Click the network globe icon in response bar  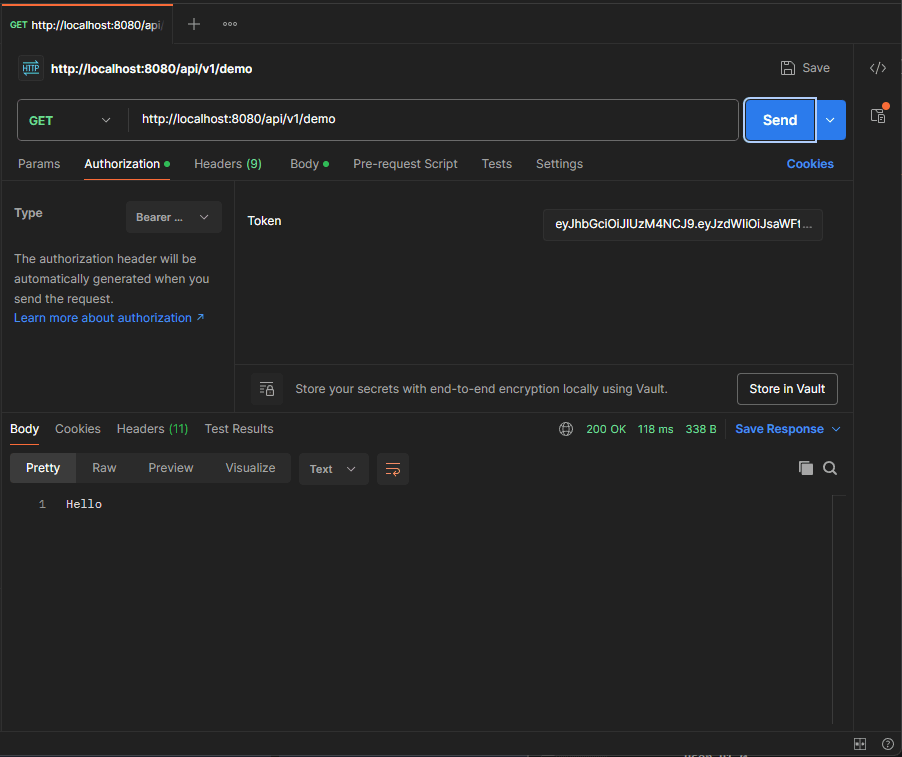[566, 429]
